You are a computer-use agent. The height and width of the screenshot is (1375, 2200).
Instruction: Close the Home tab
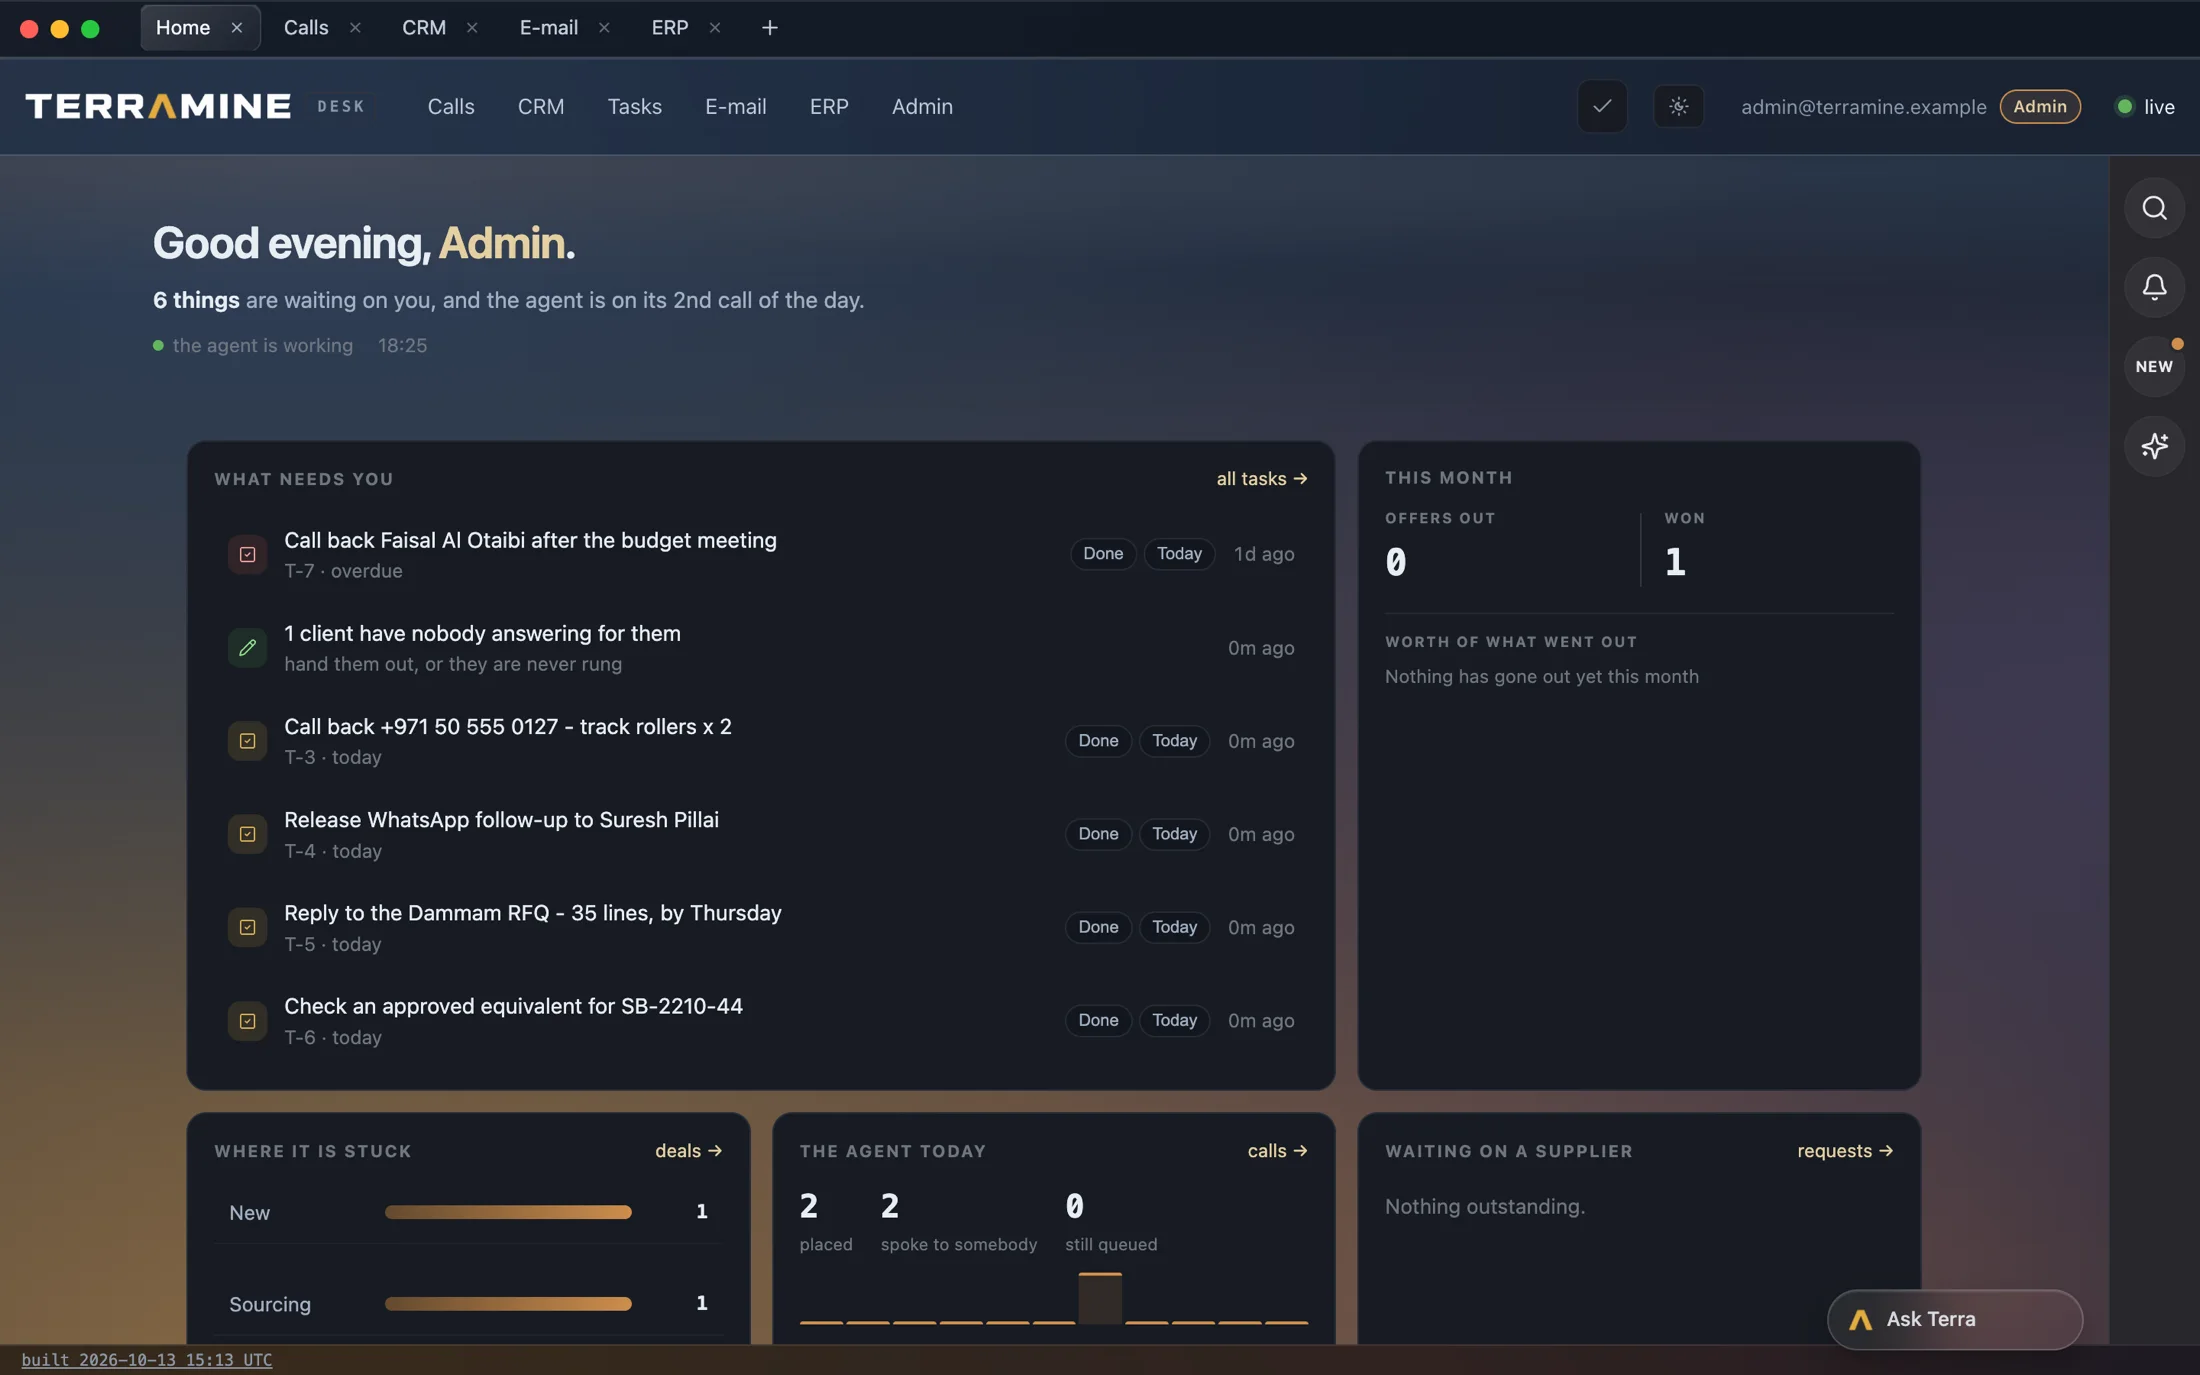(x=237, y=28)
